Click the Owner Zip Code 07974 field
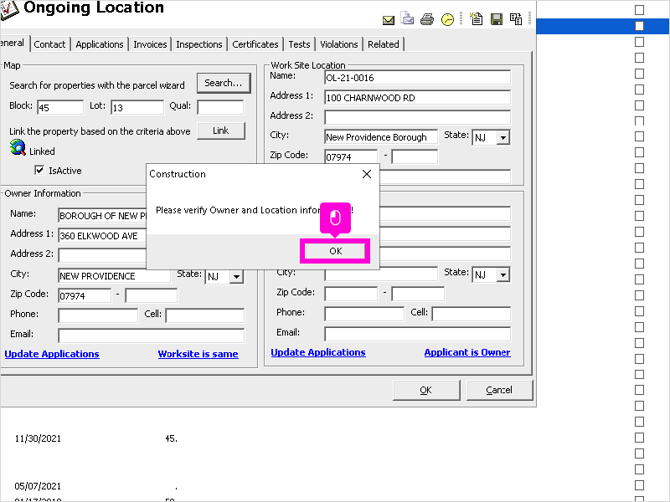The image size is (670, 502). coord(85,296)
